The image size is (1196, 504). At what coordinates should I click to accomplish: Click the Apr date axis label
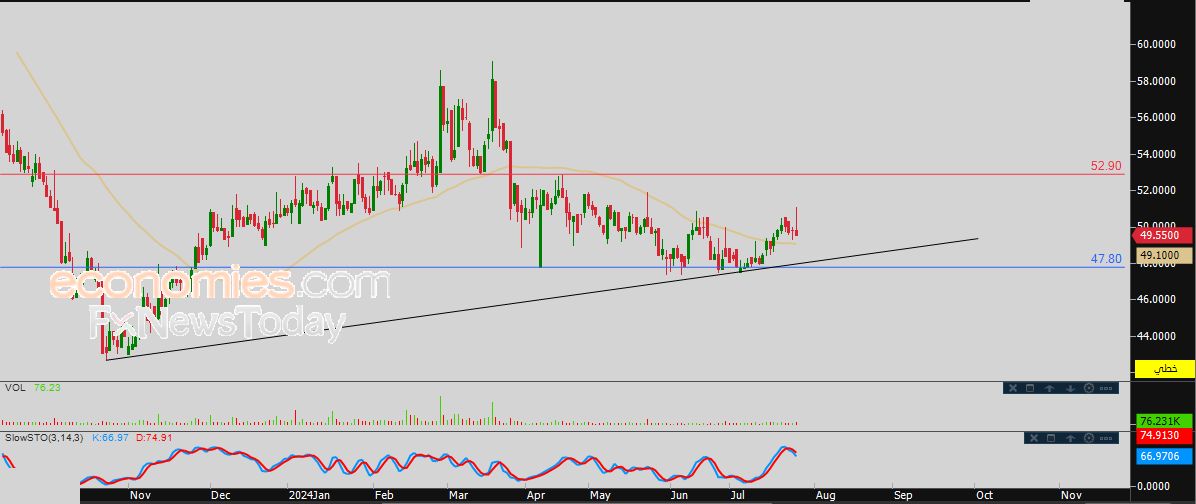pyautogui.click(x=536, y=495)
